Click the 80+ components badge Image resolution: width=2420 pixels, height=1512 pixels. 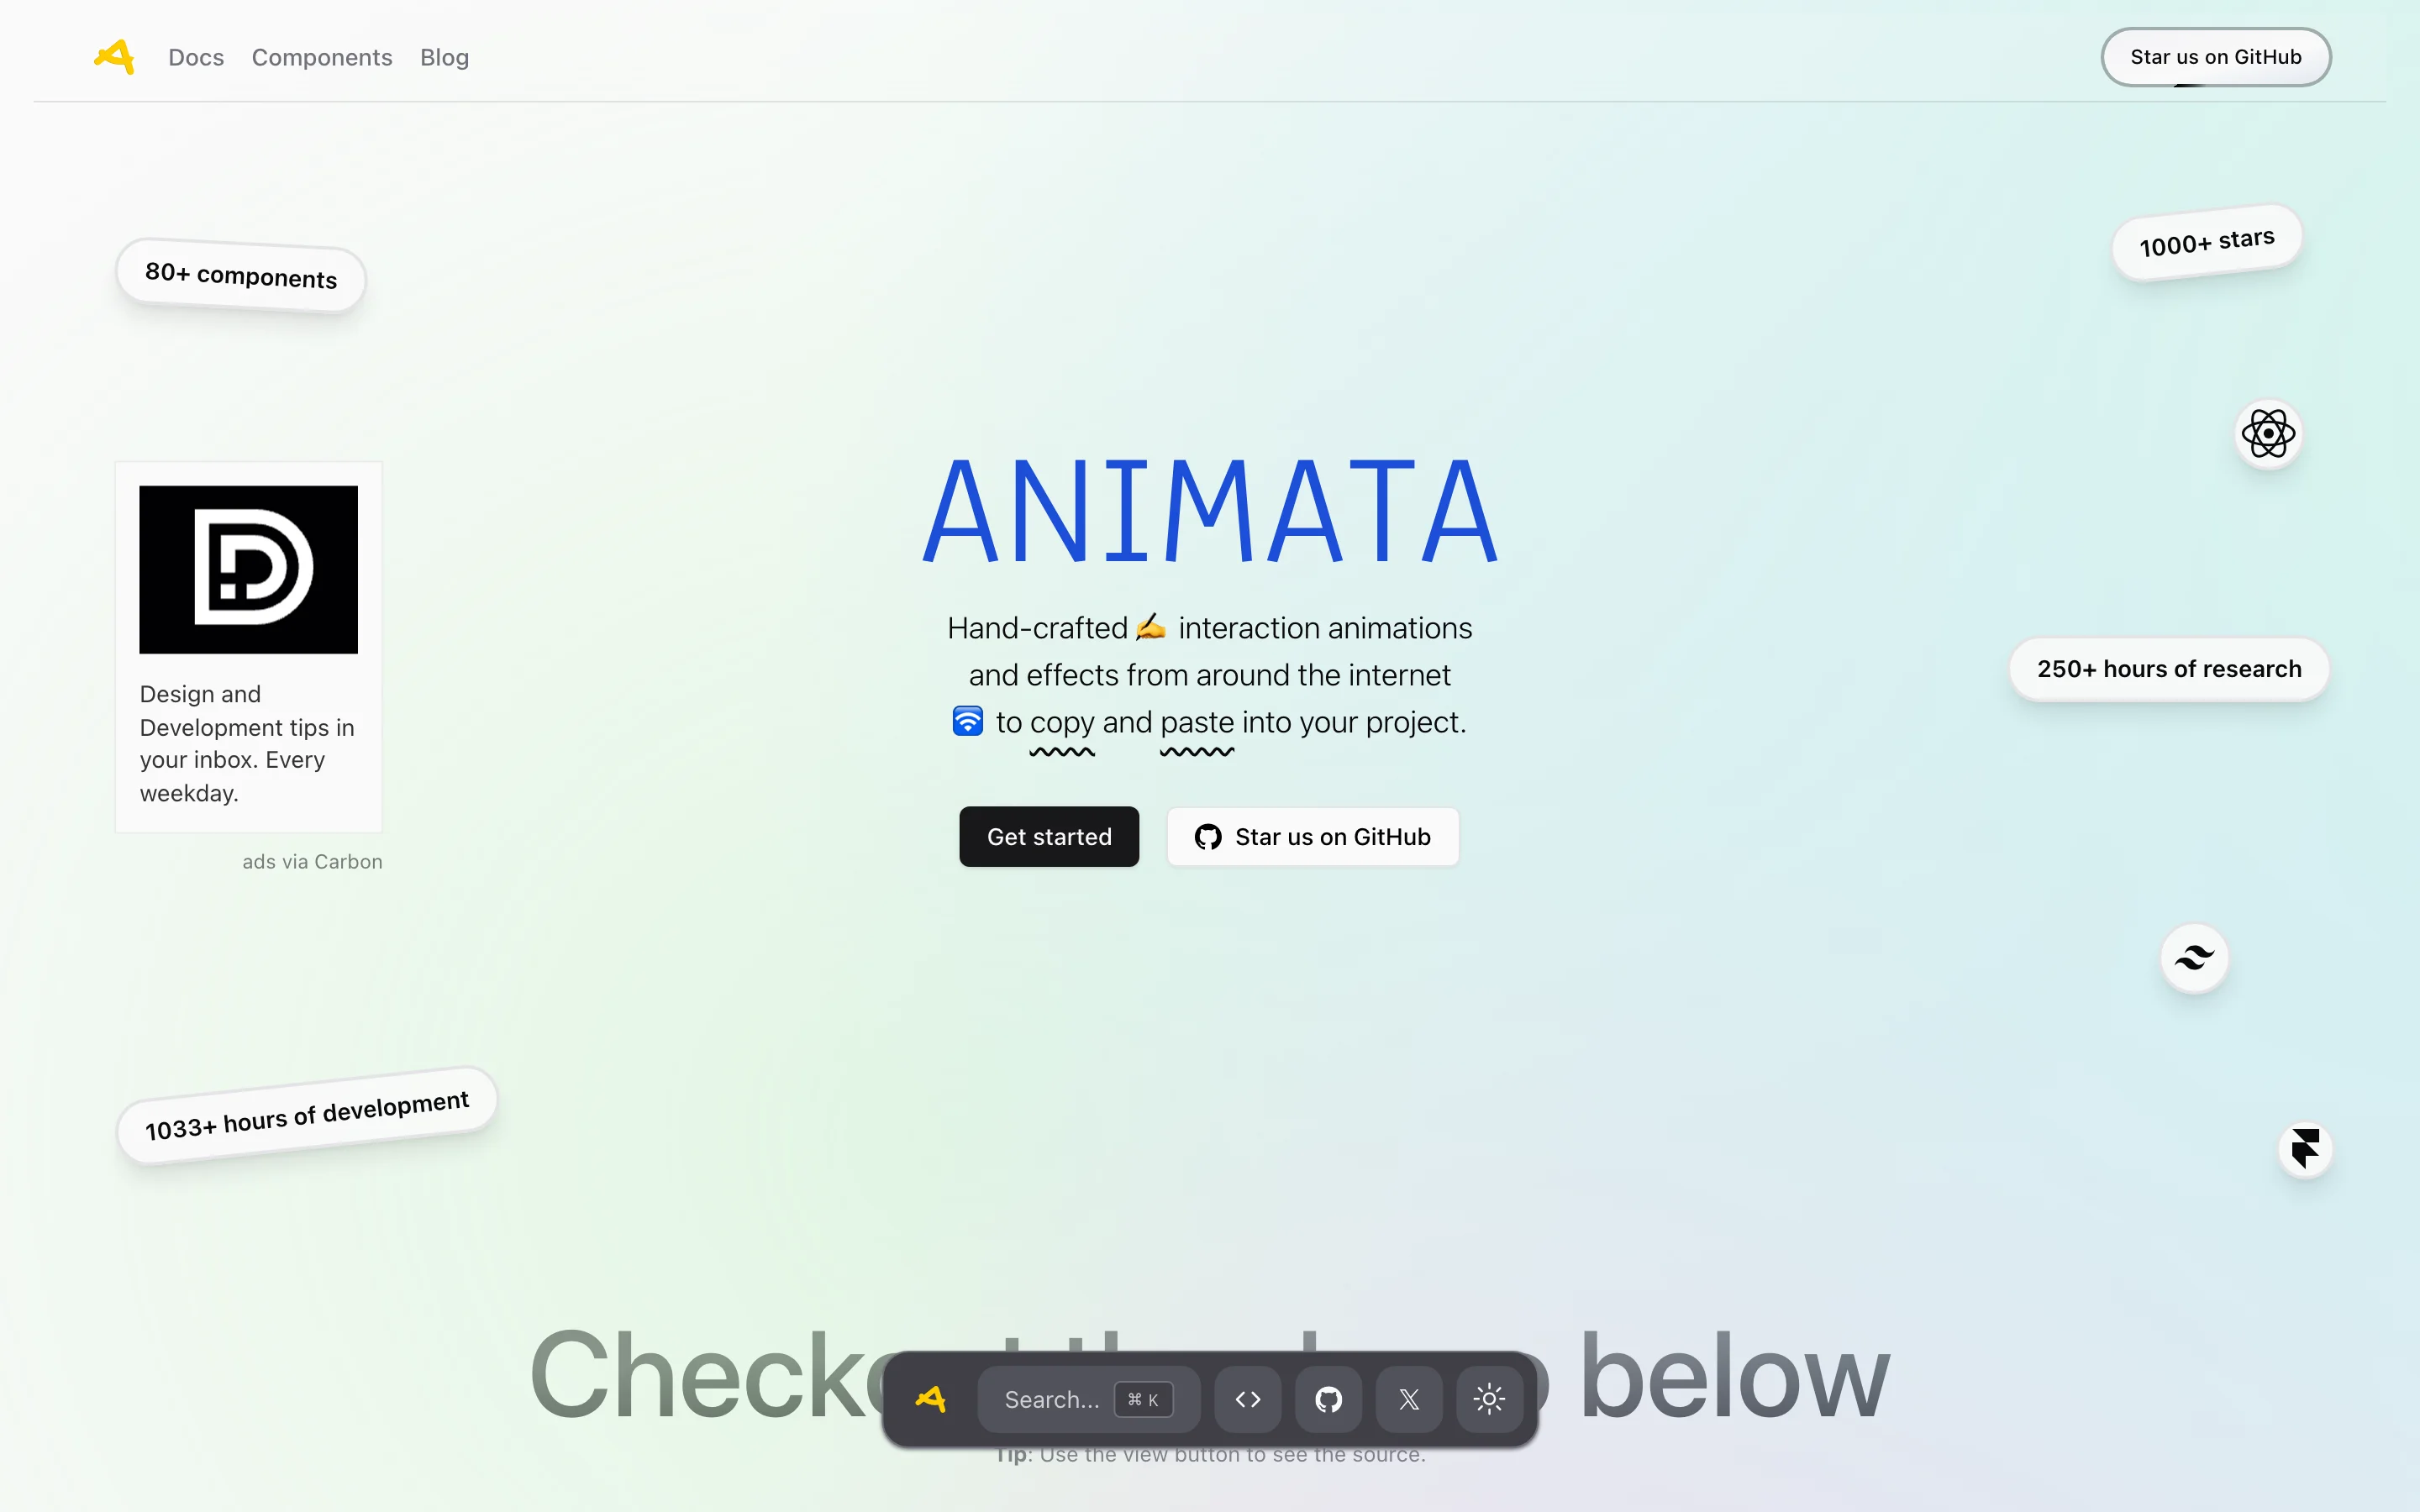240,276
